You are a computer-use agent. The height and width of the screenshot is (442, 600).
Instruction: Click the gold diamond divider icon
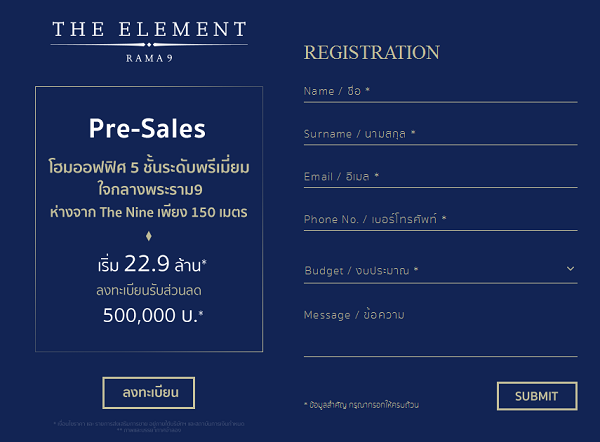[149, 236]
